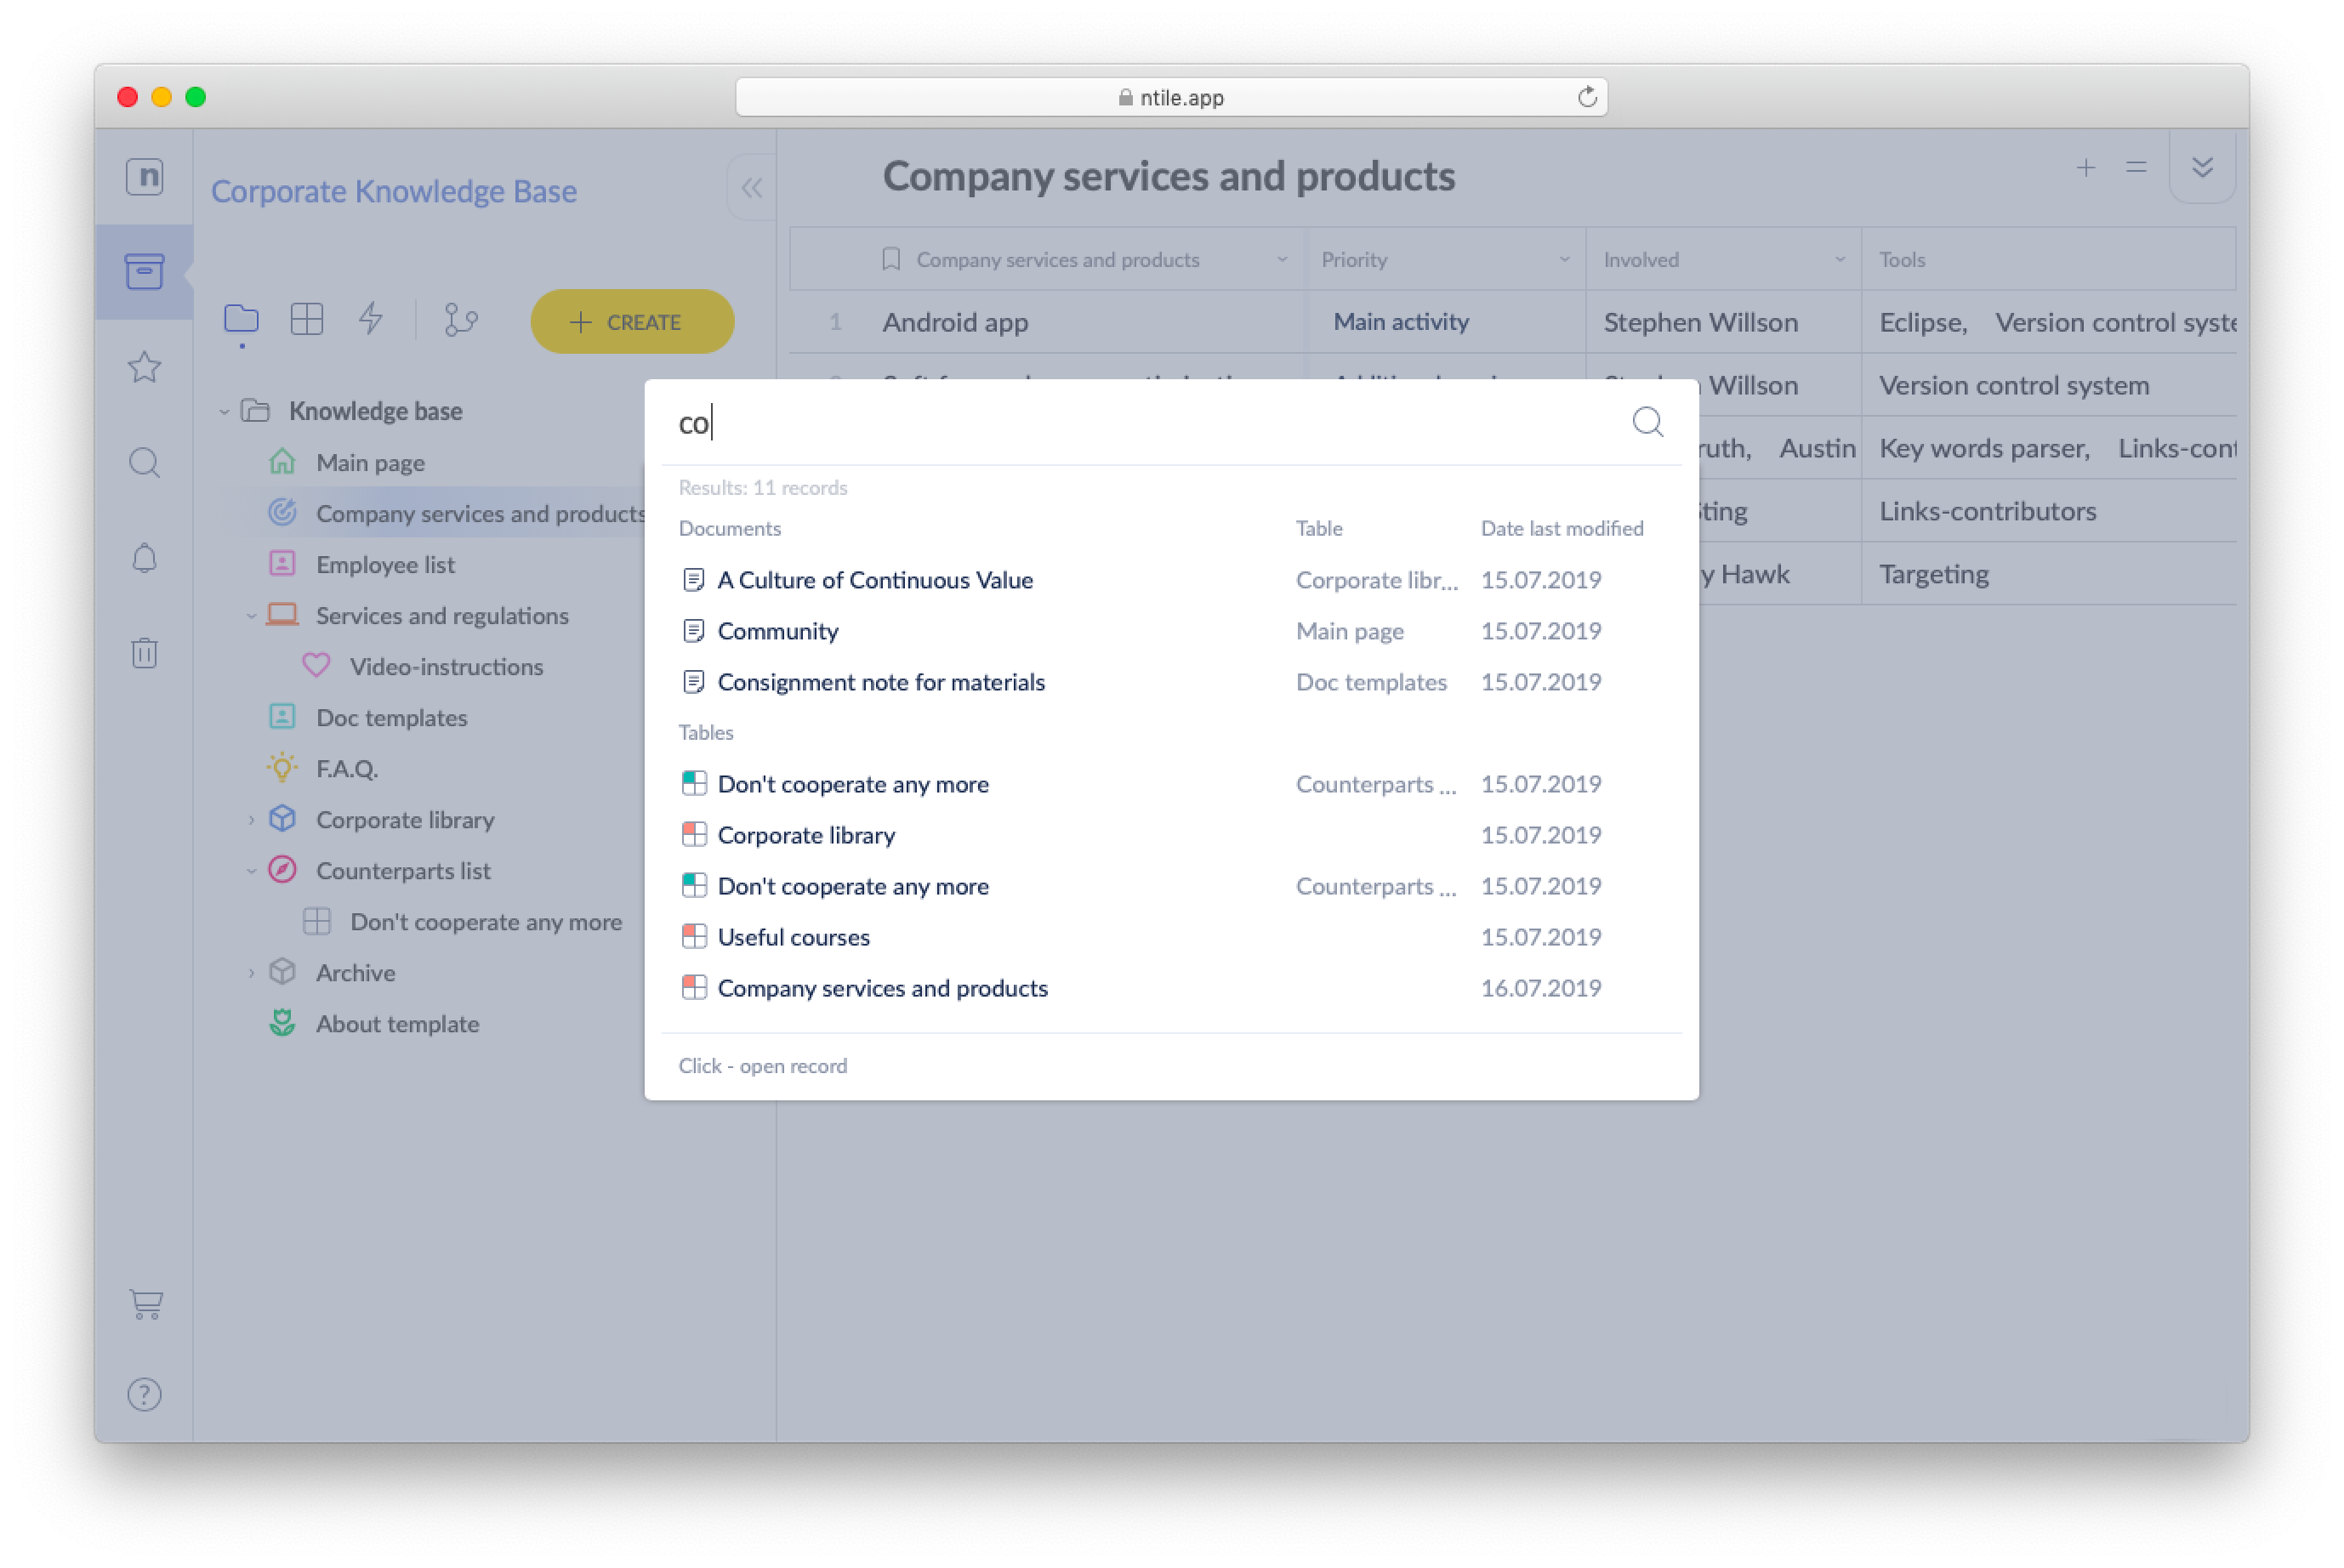Click document icon beside Community

click(x=693, y=631)
